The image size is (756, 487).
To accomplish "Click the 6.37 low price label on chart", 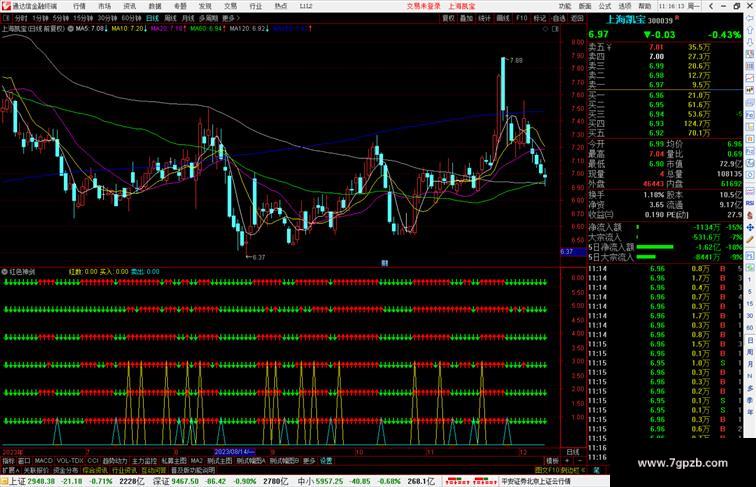I will coord(259,257).
